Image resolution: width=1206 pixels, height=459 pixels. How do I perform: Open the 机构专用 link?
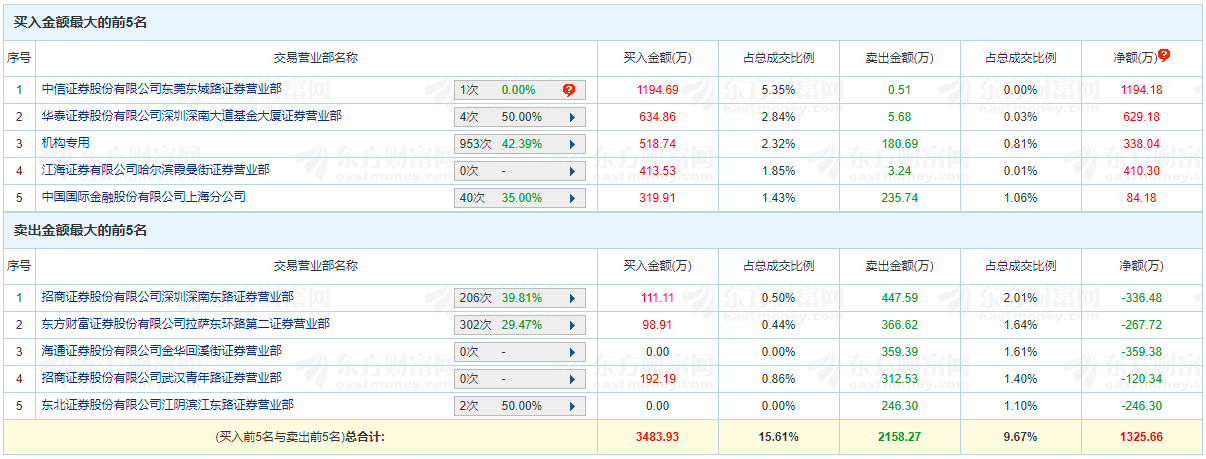pyautogui.click(x=66, y=144)
